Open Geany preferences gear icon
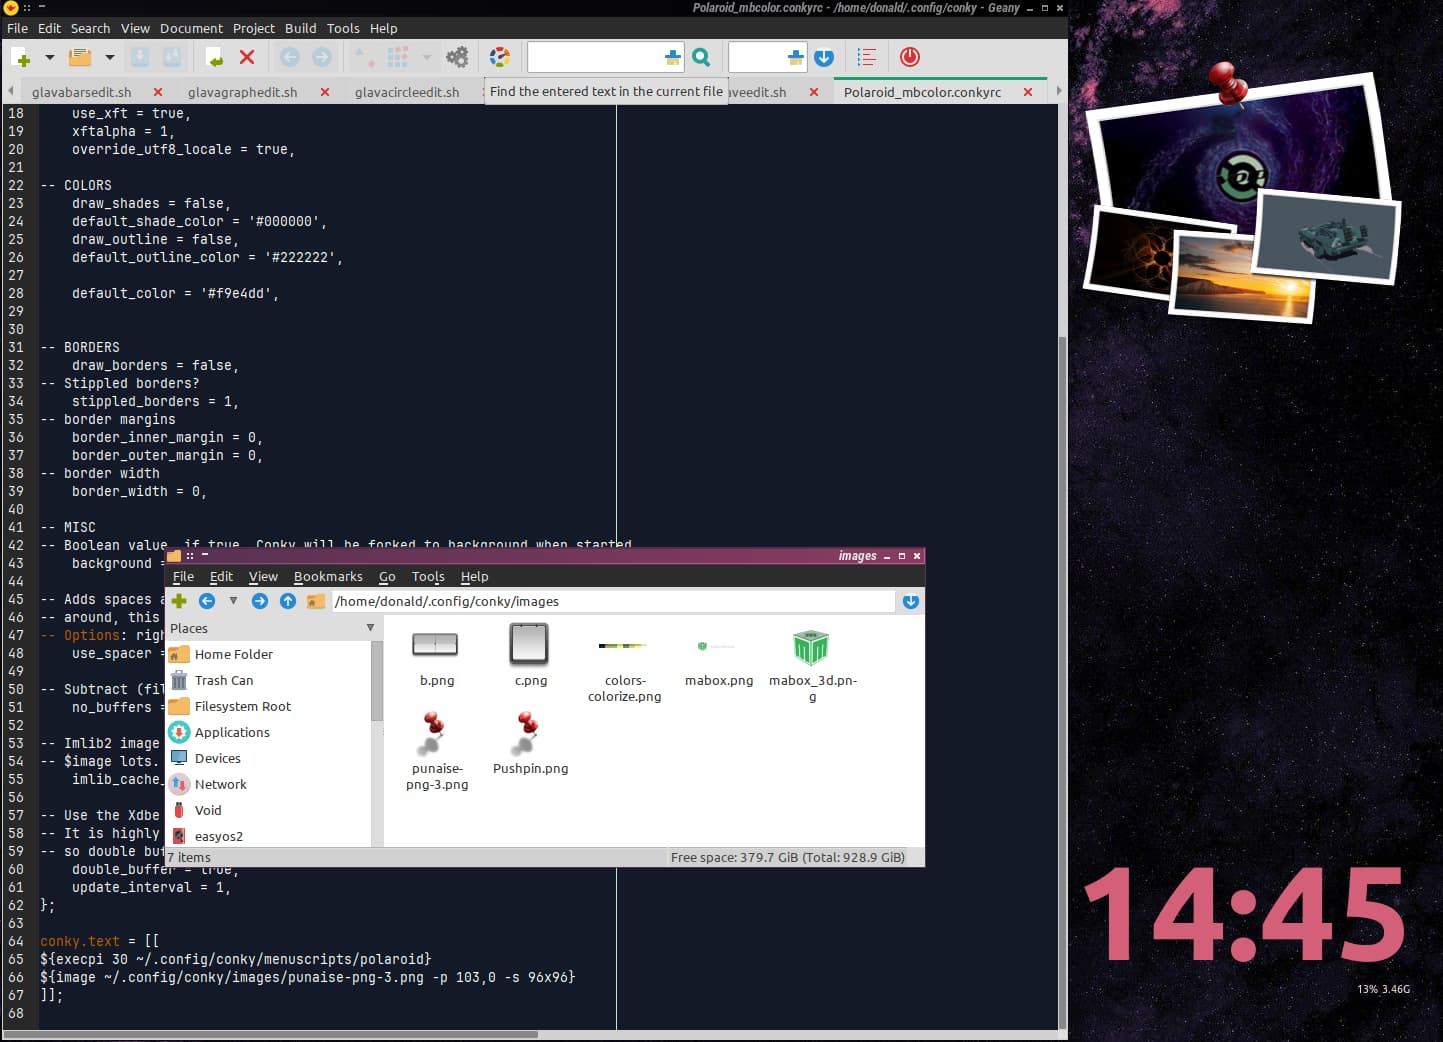Image resolution: width=1443 pixels, height=1042 pixels. point(457,57)
